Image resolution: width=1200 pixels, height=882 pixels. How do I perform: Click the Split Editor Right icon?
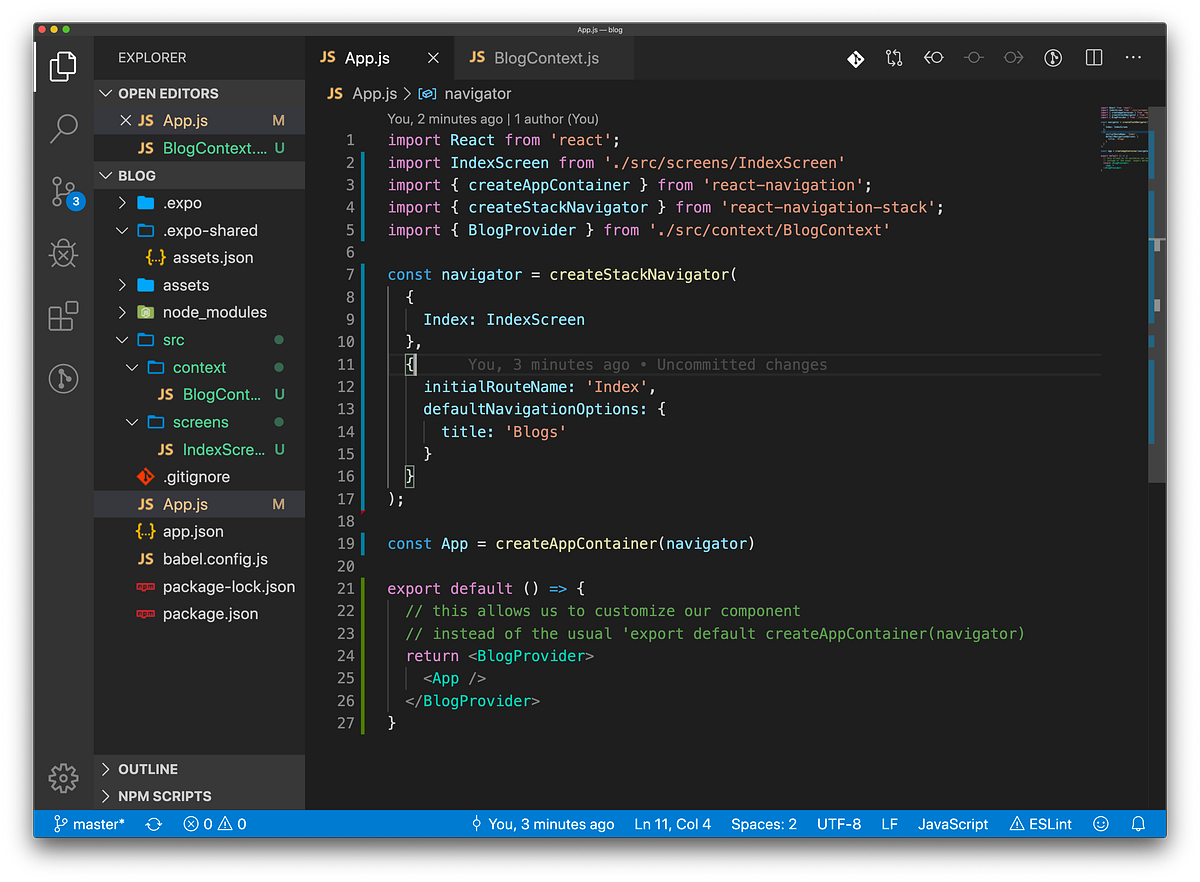click(1094, 58)
